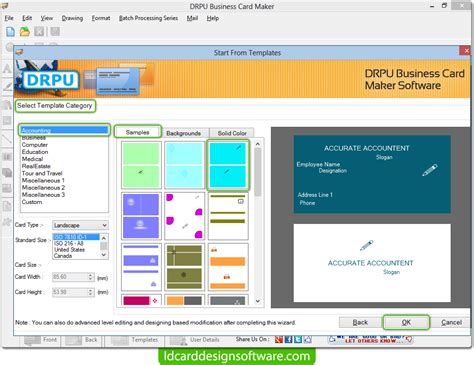Select the olive stripes white template
The width and height of the screenshot is (474, 365).
coord(228,216)
